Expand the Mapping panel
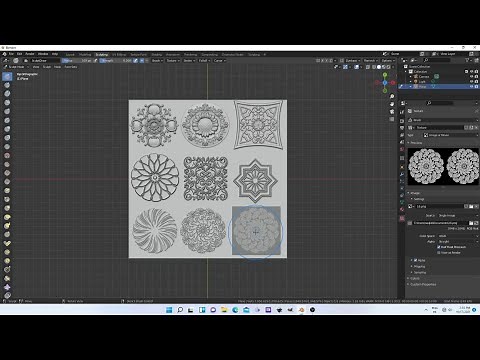This screenshot has width=480, height=360. [419, 266]
